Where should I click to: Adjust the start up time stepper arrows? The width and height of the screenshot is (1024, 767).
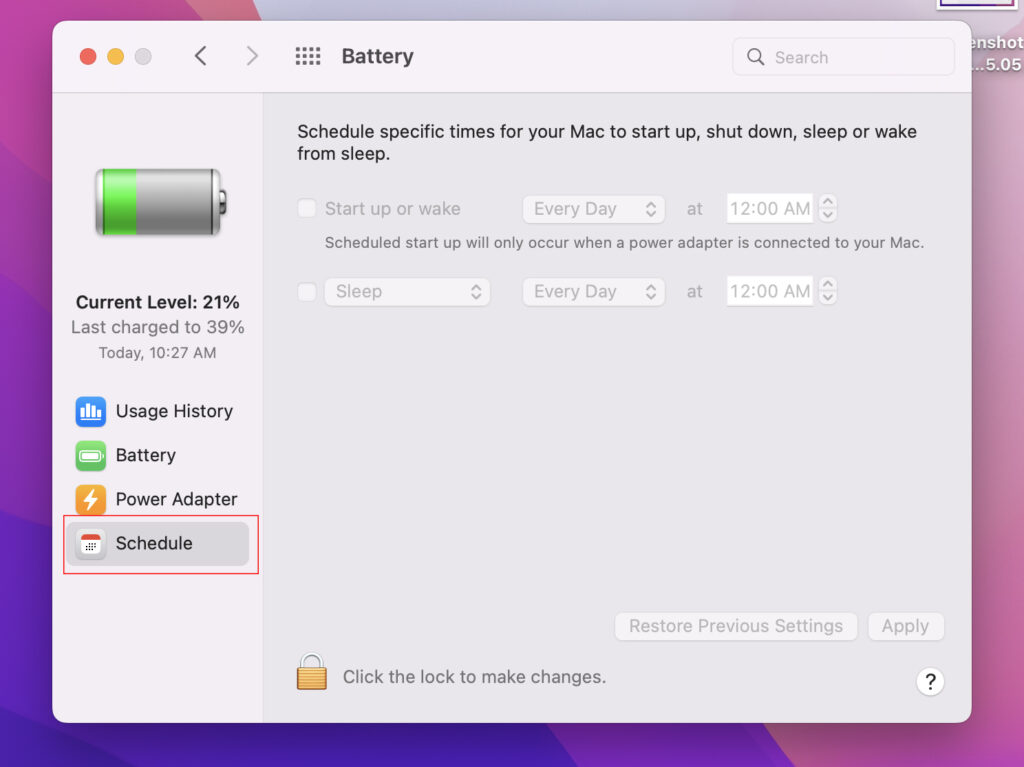click(x=827, y=208)
